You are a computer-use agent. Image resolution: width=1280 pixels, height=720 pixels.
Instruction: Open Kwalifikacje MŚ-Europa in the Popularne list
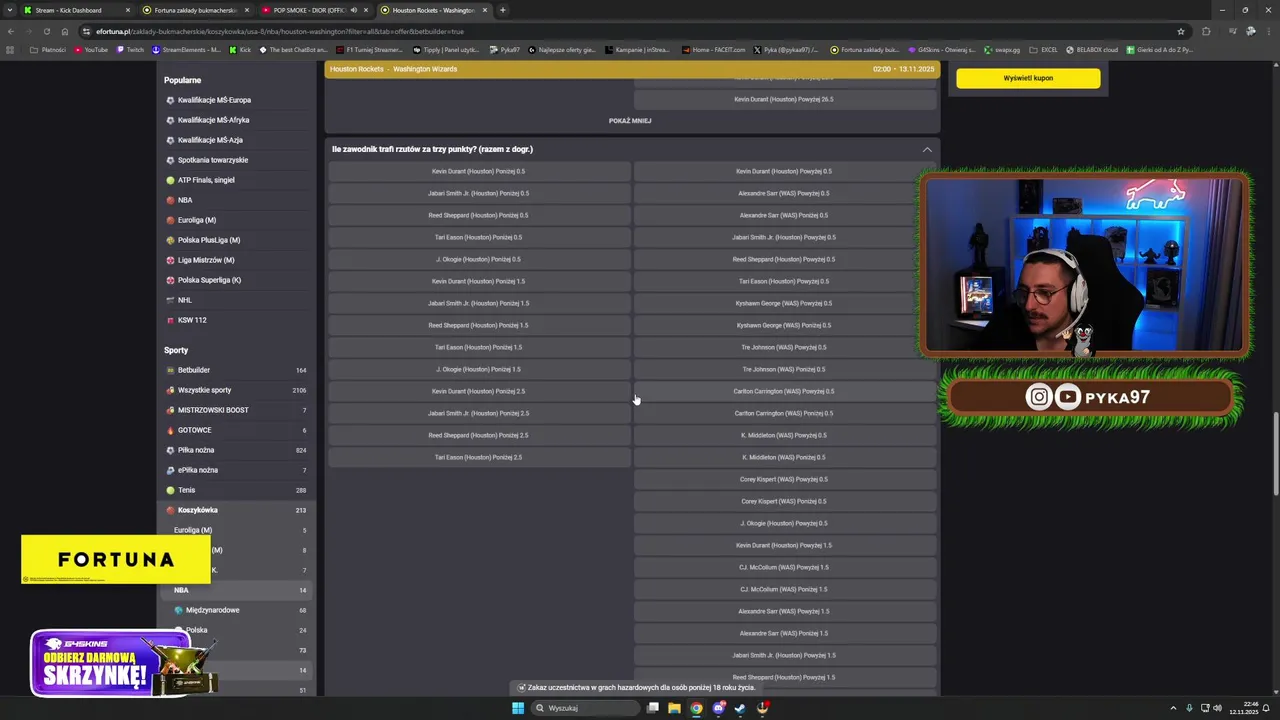pyautogui.click(x=238, y=100)
